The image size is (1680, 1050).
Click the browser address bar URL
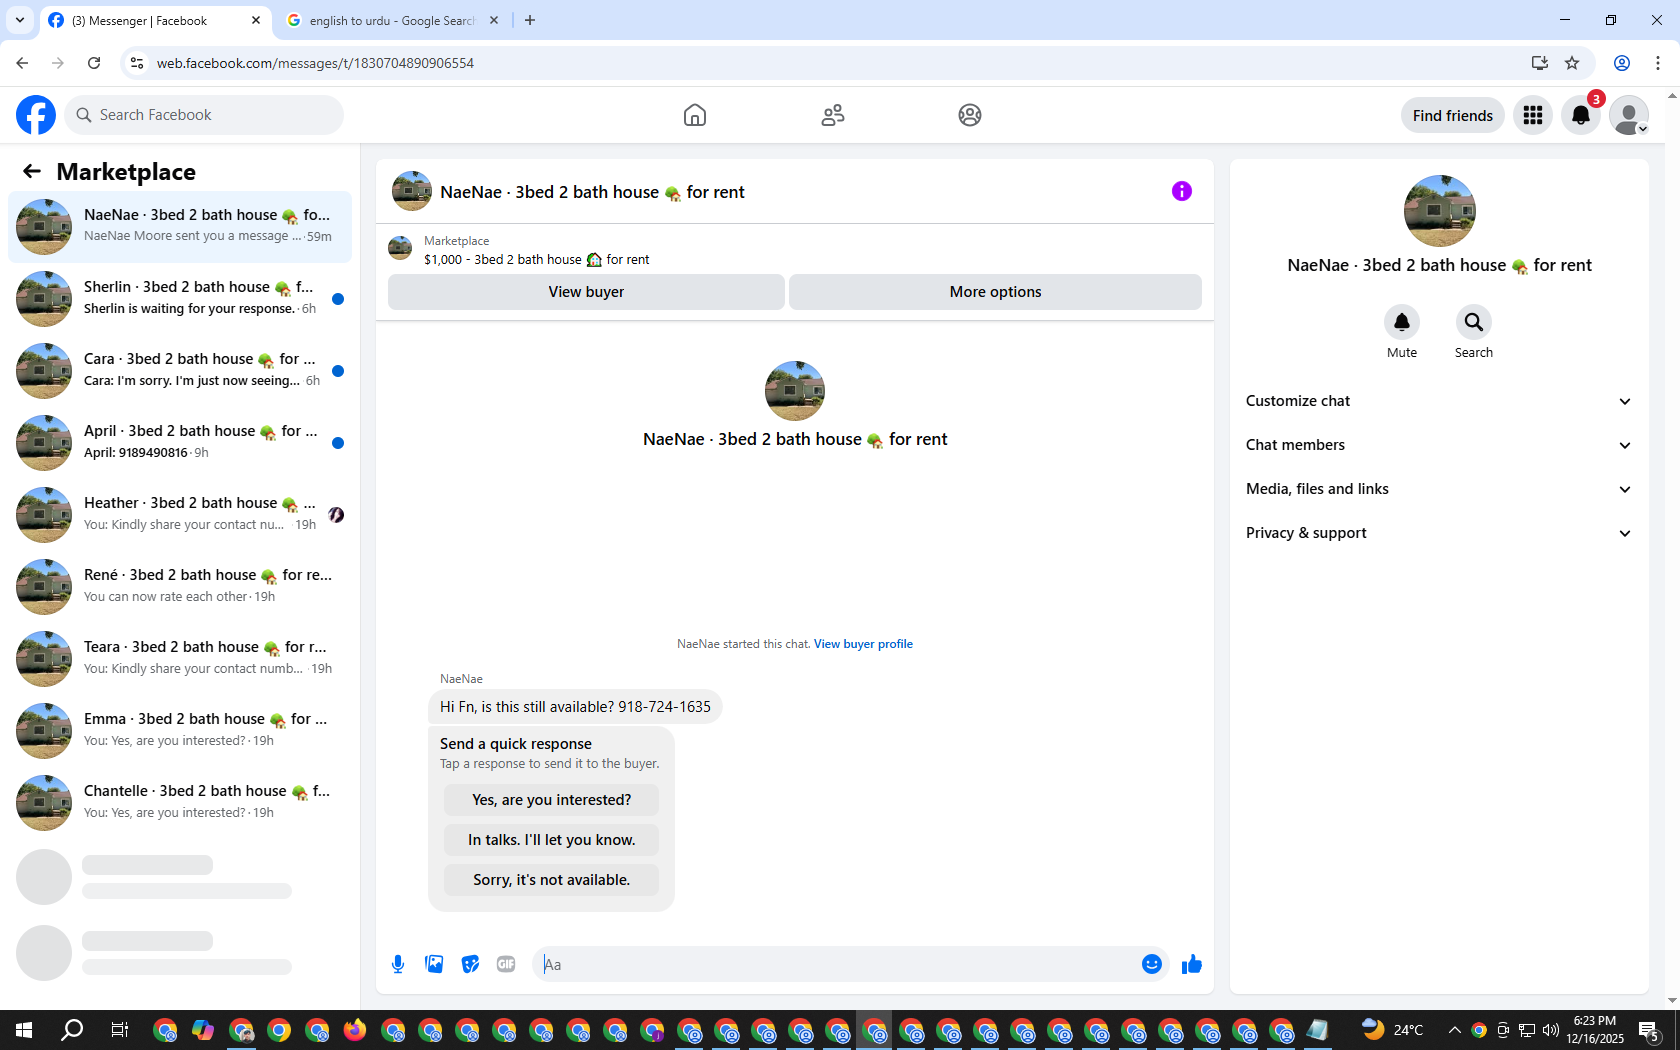315,63
